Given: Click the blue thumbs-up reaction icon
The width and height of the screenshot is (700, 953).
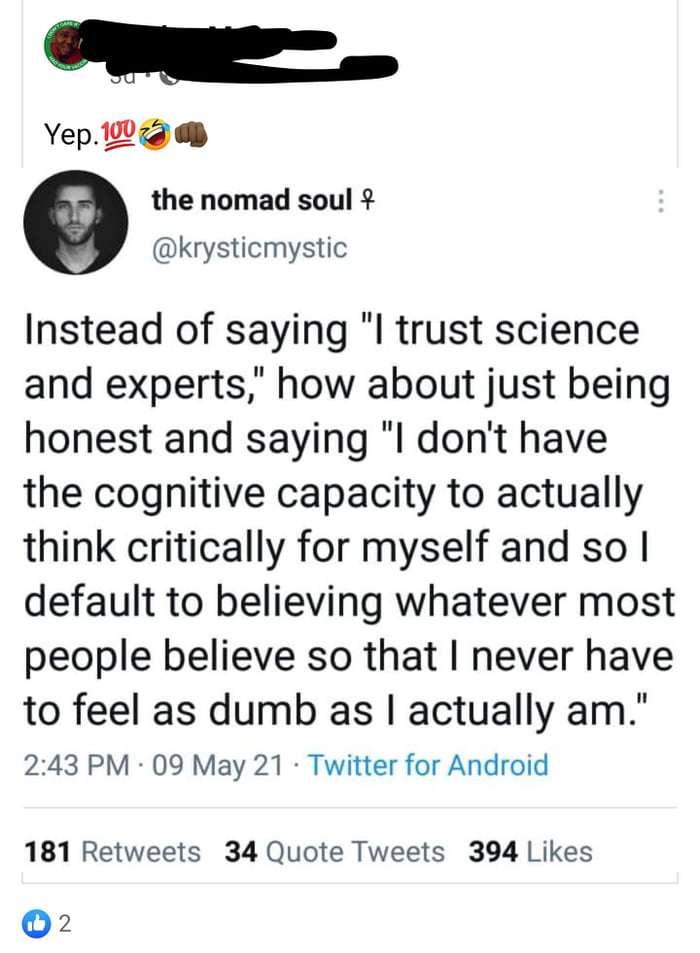Looking at the screenshot, I should 36,923.
